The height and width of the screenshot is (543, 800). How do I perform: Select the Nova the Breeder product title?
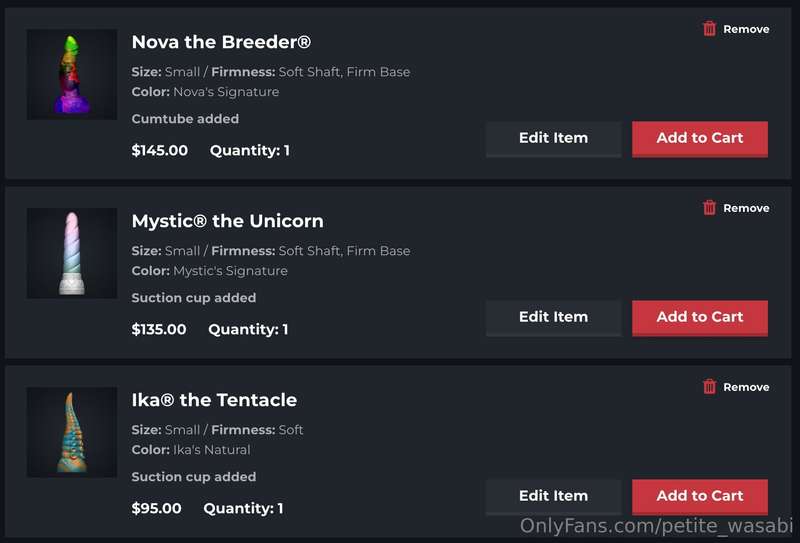[221, 42]
